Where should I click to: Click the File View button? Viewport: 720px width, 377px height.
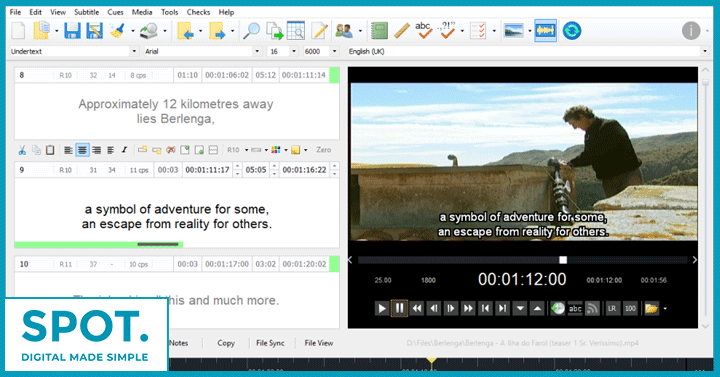tap(319, 343)
